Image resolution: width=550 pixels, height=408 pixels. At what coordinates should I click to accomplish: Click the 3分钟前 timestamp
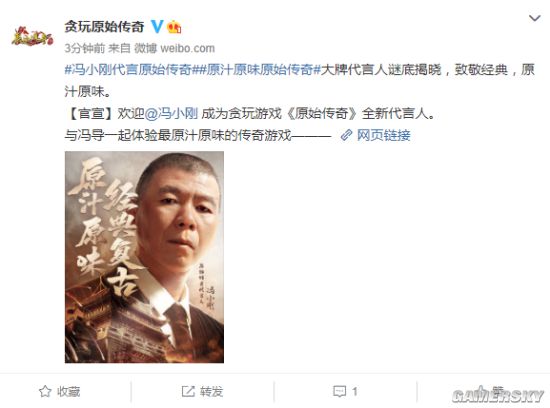pyautogui.click(x=85, y=48)
